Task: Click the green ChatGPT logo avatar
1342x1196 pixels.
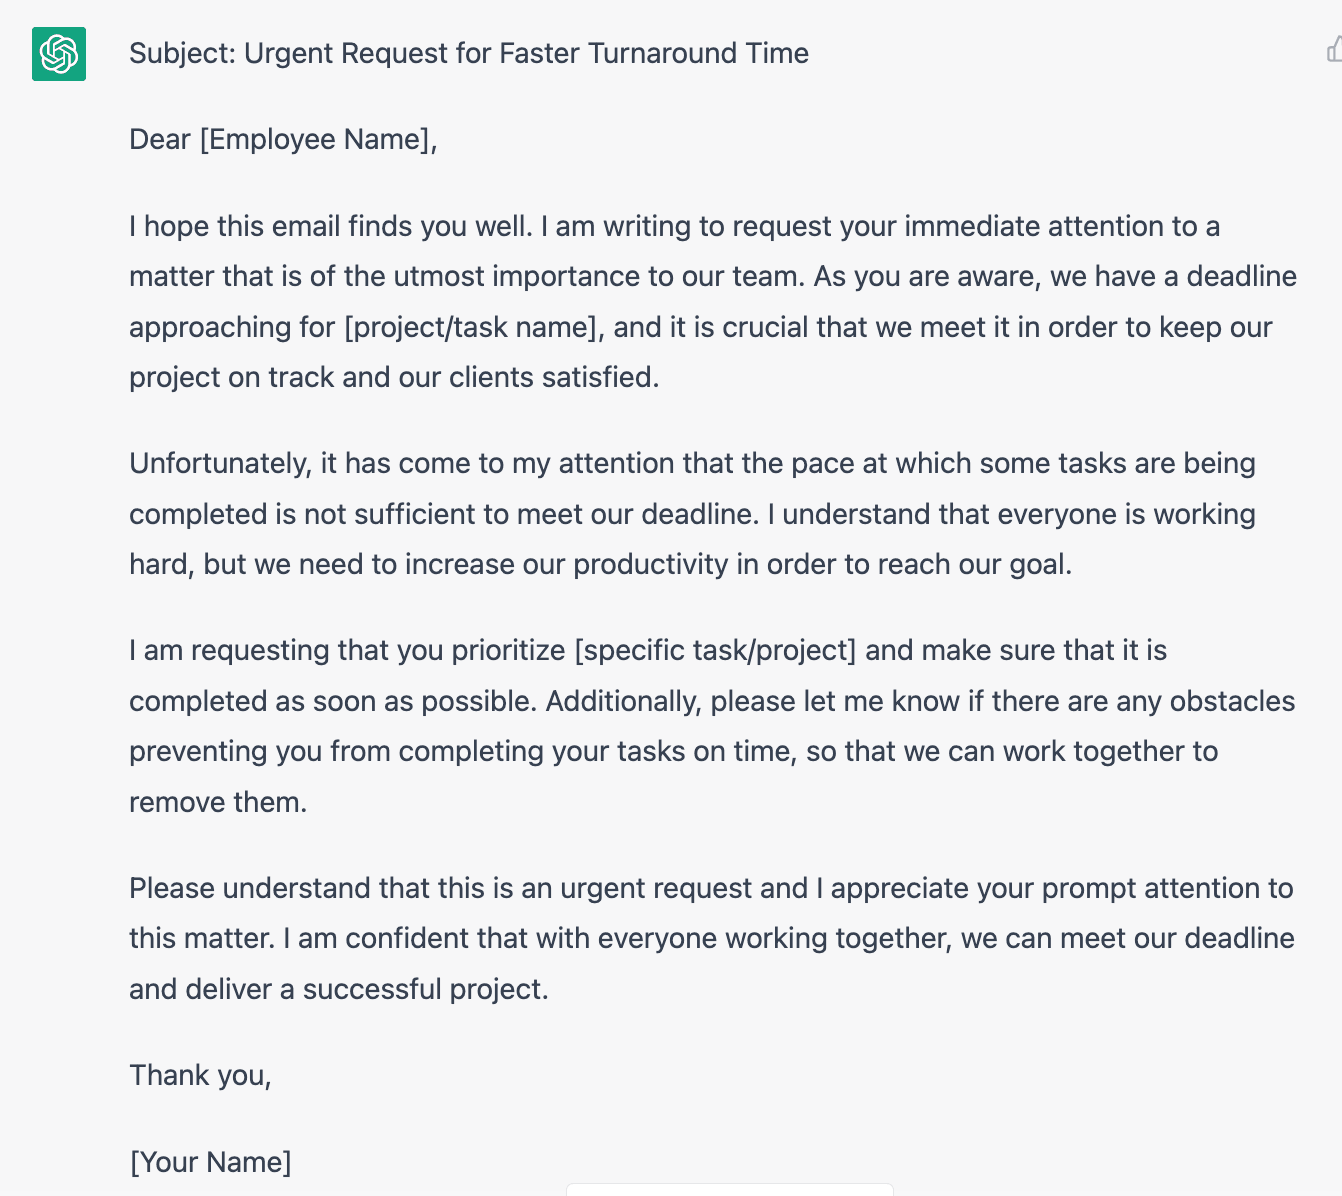Action: [x=59, y=54]
